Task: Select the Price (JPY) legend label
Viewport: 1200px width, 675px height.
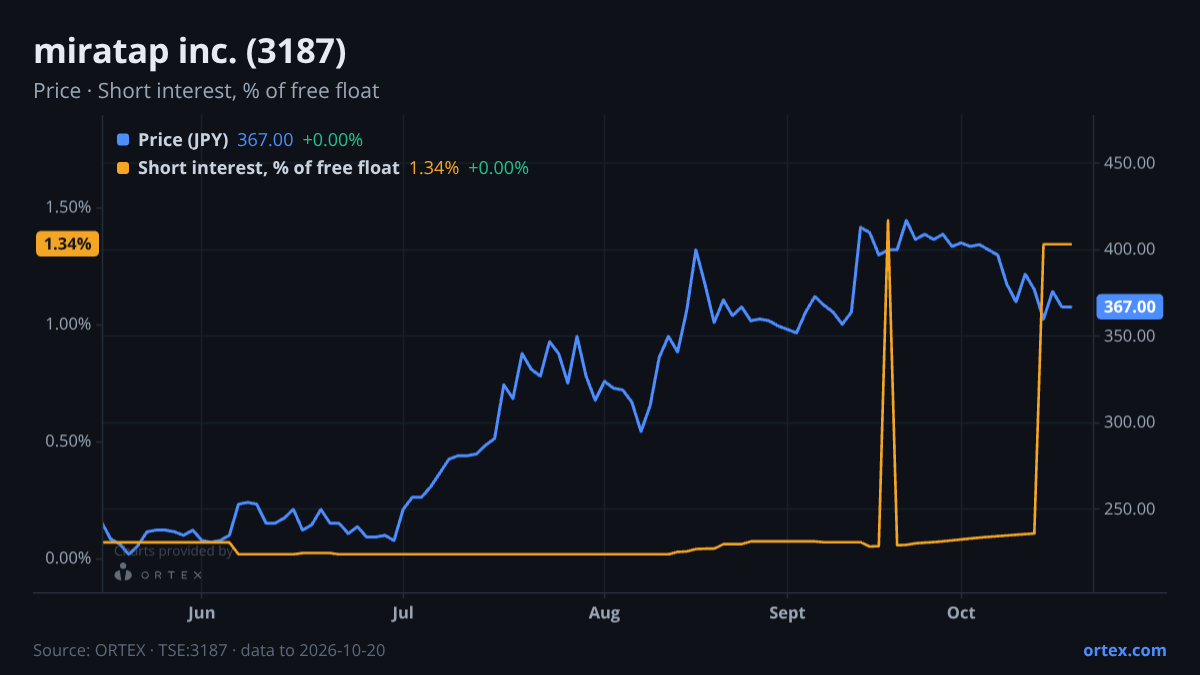Action: [183, 140]
